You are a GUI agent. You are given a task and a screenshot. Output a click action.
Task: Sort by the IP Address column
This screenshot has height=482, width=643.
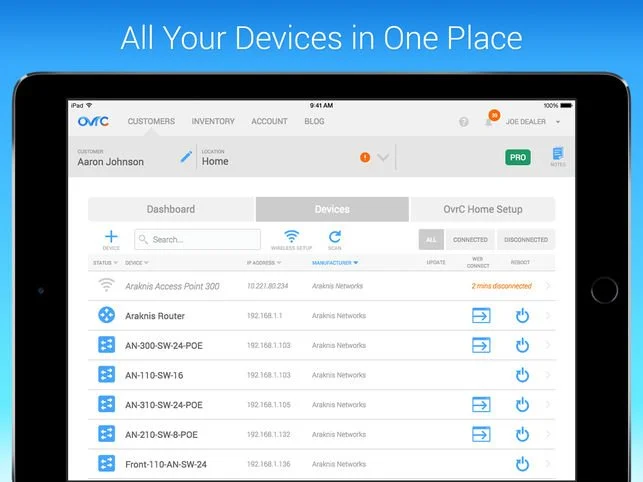coord(264,263)
